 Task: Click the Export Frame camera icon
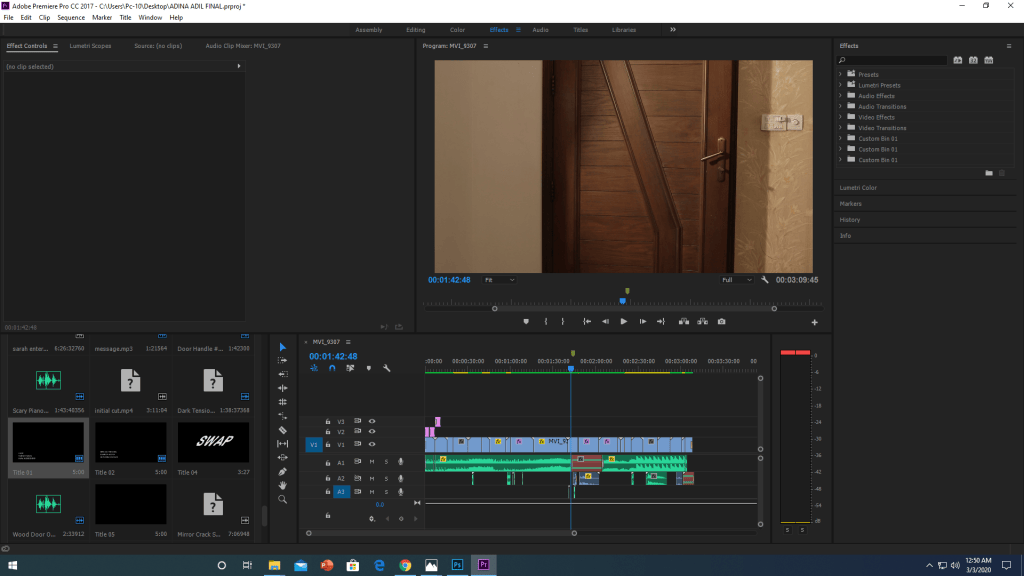(721, 321)
